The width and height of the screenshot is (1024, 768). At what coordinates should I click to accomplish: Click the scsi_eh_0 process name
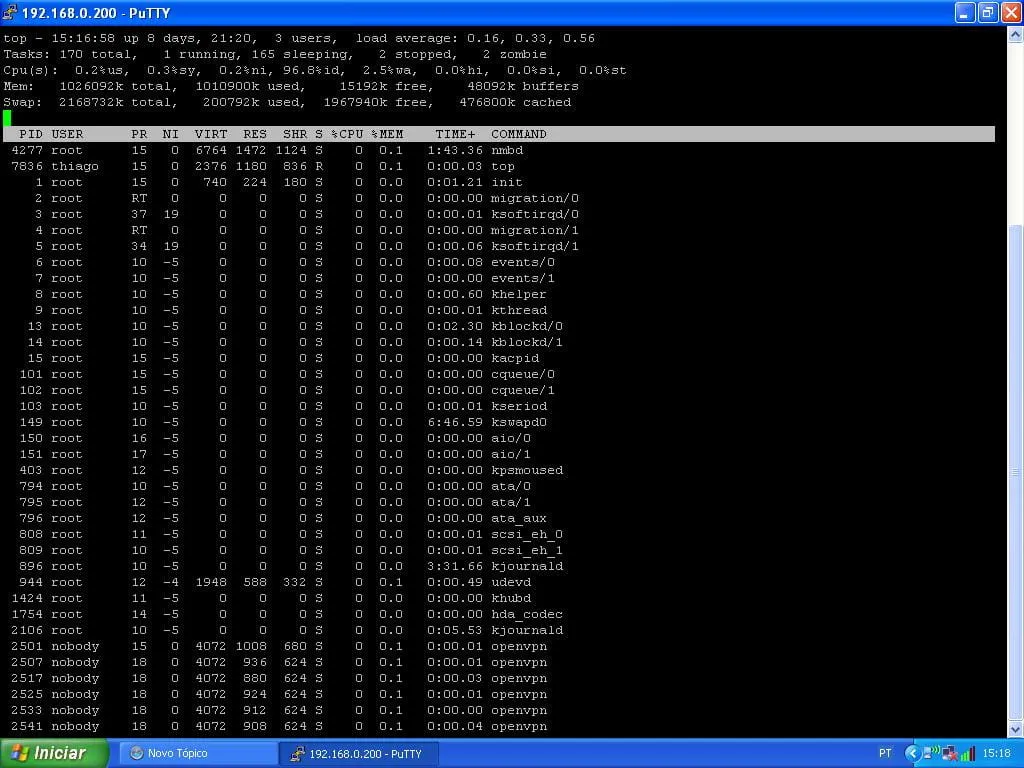click(527, 534)
